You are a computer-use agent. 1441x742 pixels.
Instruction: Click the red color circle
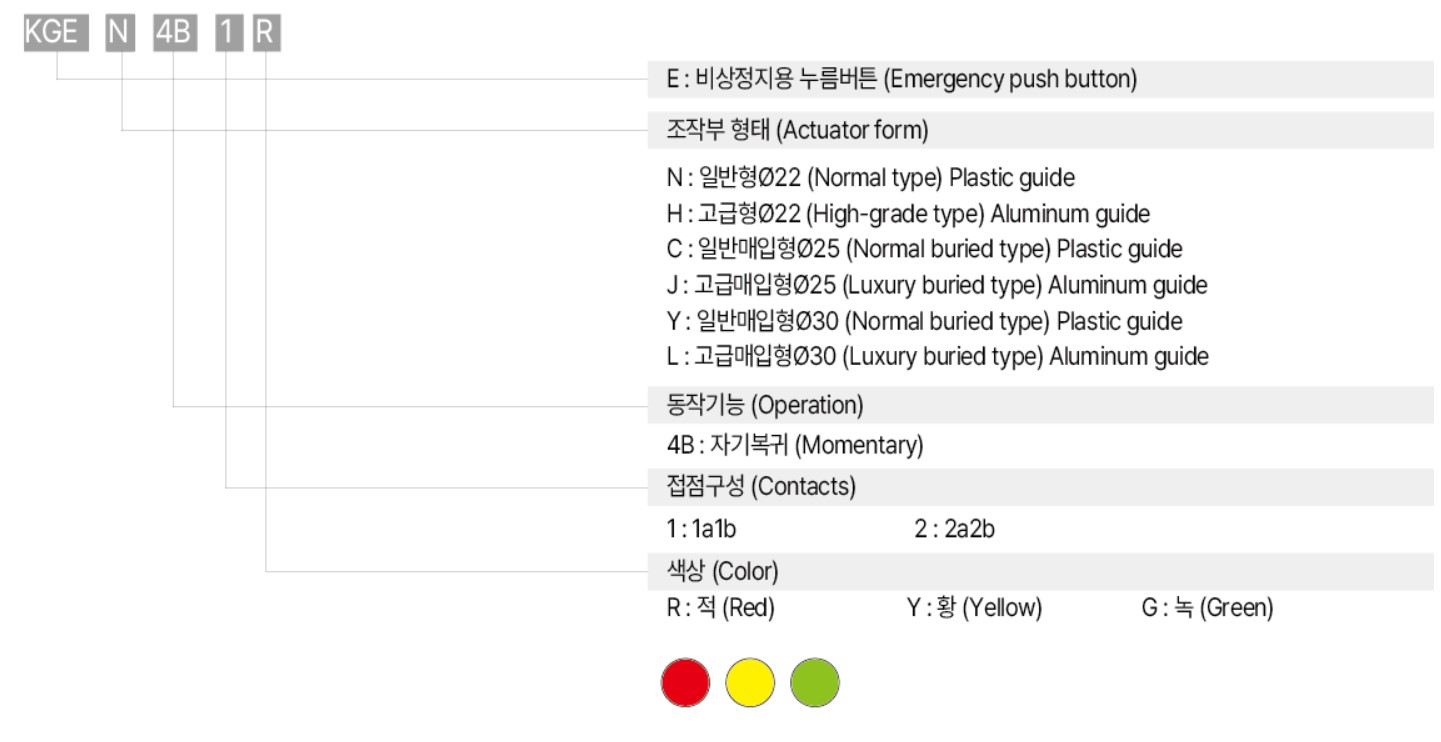point(686,684)
